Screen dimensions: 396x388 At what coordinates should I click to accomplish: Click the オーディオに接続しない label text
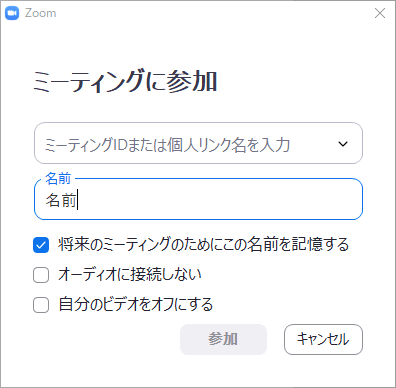[x=130, y=274]
